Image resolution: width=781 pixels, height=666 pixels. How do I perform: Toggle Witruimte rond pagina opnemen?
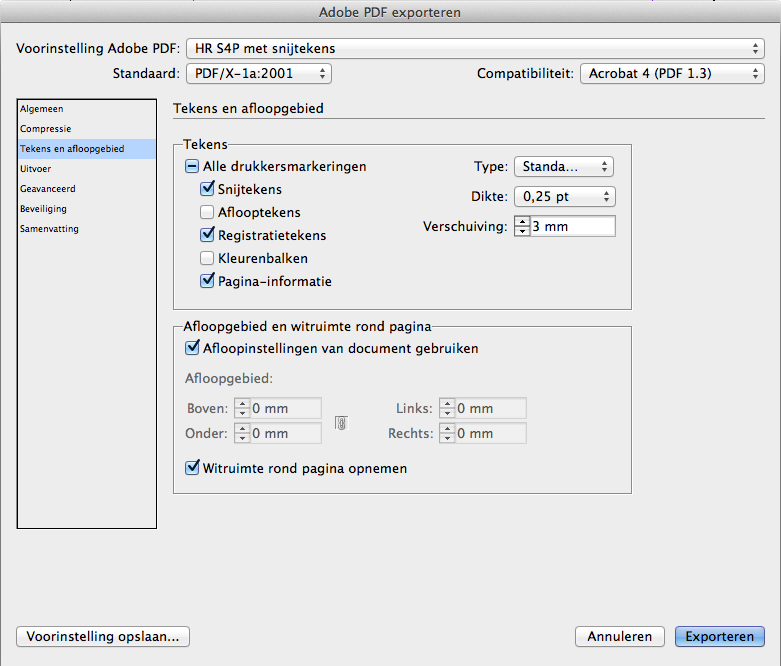tap(192, 468)
